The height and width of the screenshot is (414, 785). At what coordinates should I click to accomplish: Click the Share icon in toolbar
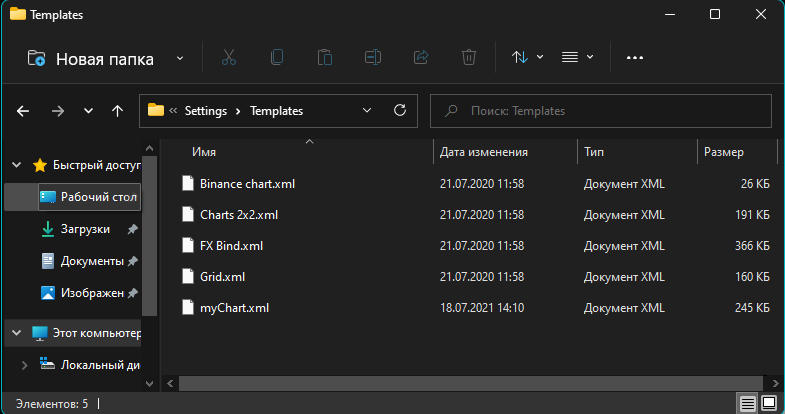[421, 58]
